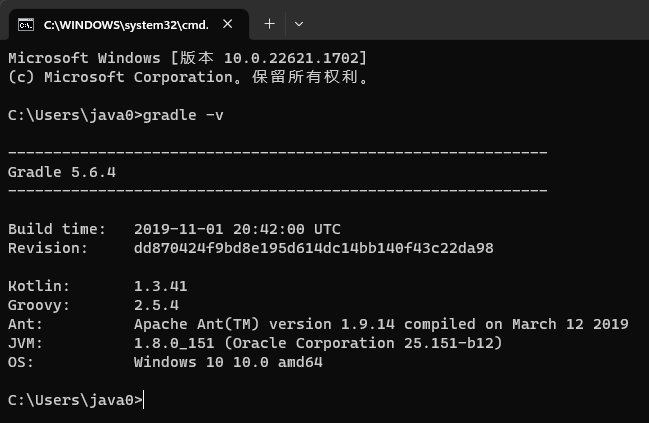Click the cmd icon in the tab
The image size is (649, 423).
pyautogui.click(x=27, y=23)
